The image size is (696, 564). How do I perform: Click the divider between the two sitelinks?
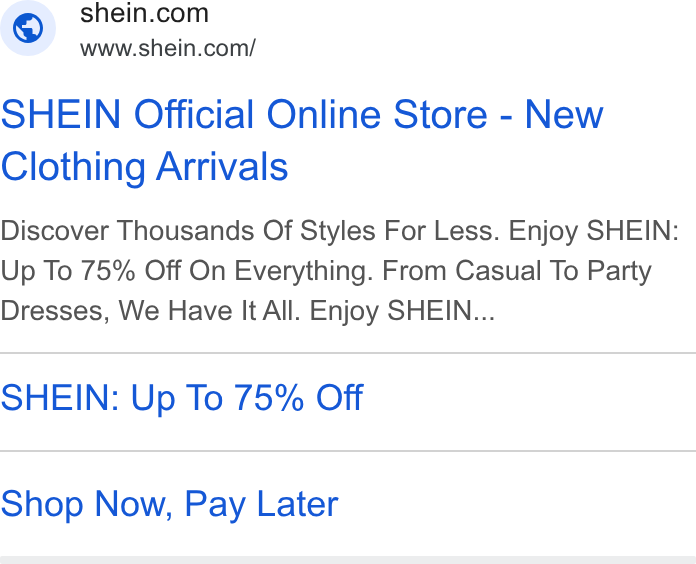tap(348, 451)
